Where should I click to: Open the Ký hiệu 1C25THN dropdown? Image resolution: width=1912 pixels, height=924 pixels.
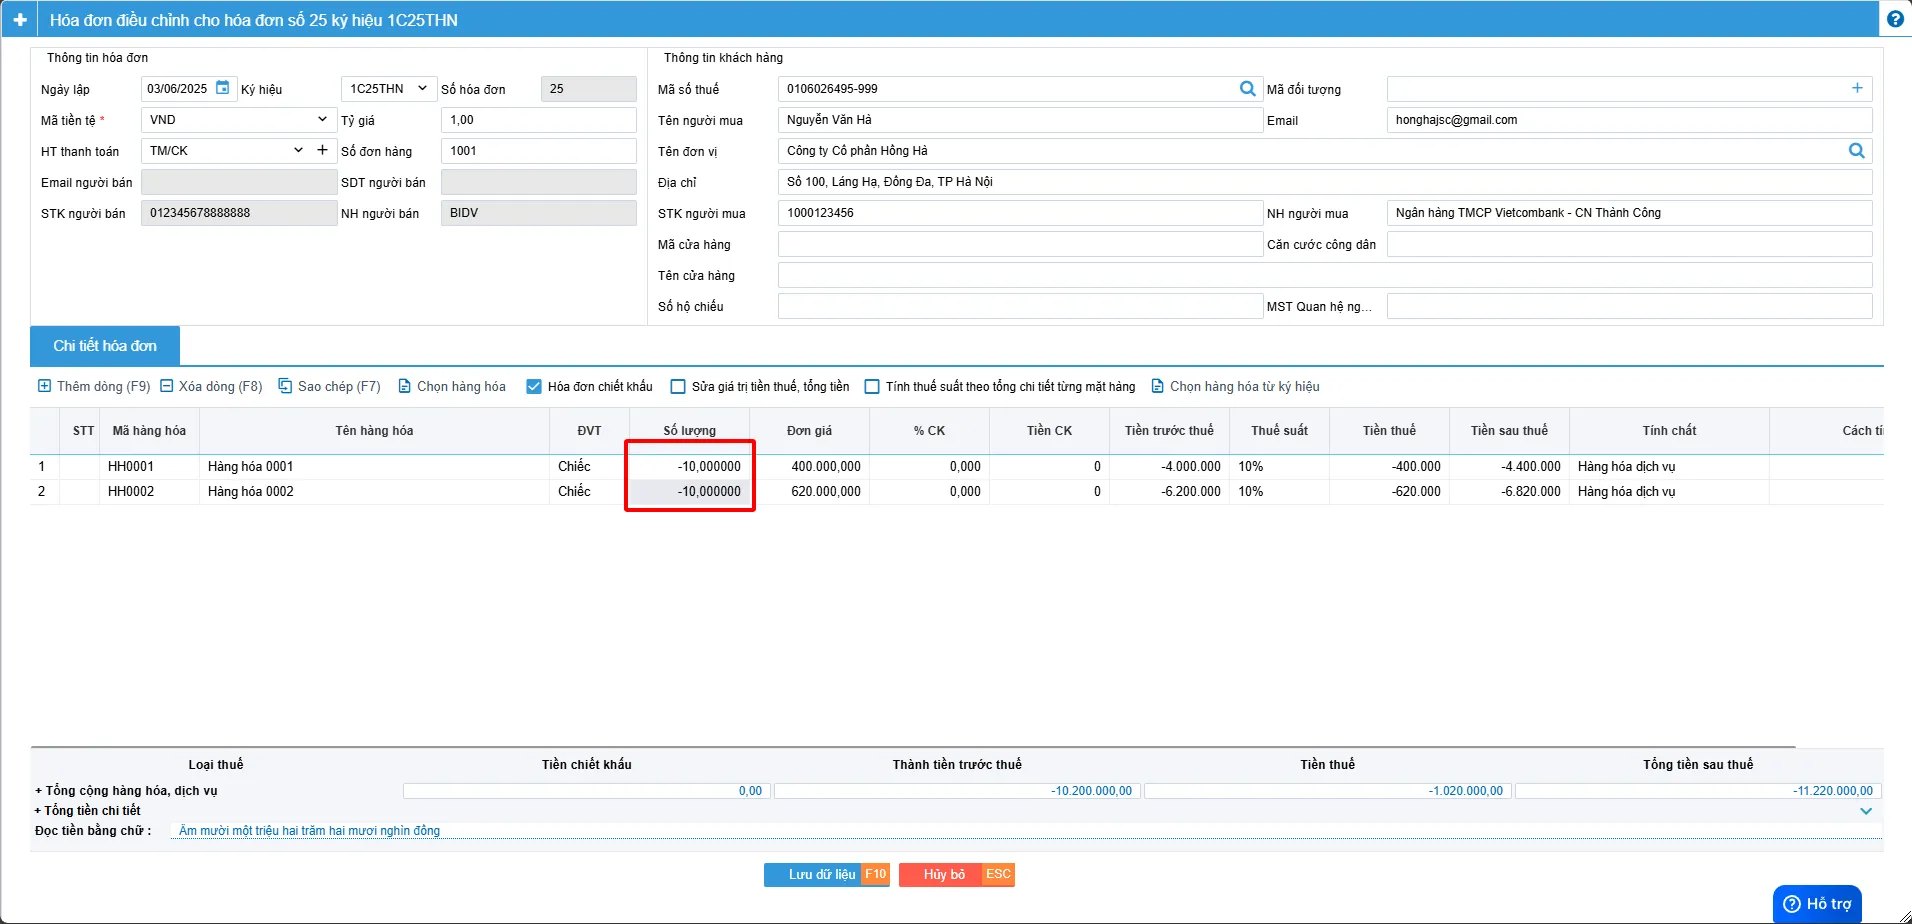389,89
